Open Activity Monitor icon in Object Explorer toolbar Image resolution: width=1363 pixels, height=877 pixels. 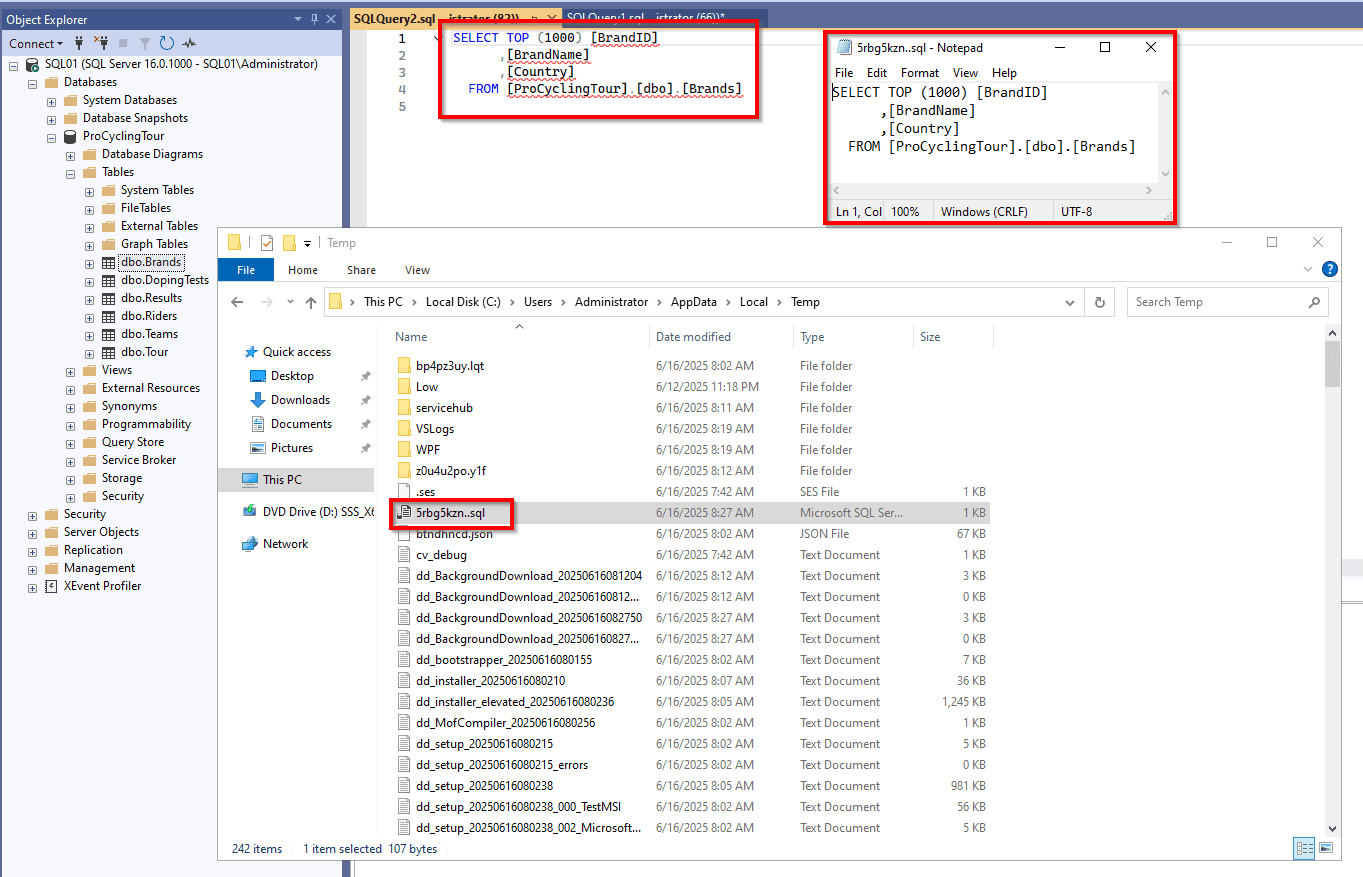click(x=188, y=43)
